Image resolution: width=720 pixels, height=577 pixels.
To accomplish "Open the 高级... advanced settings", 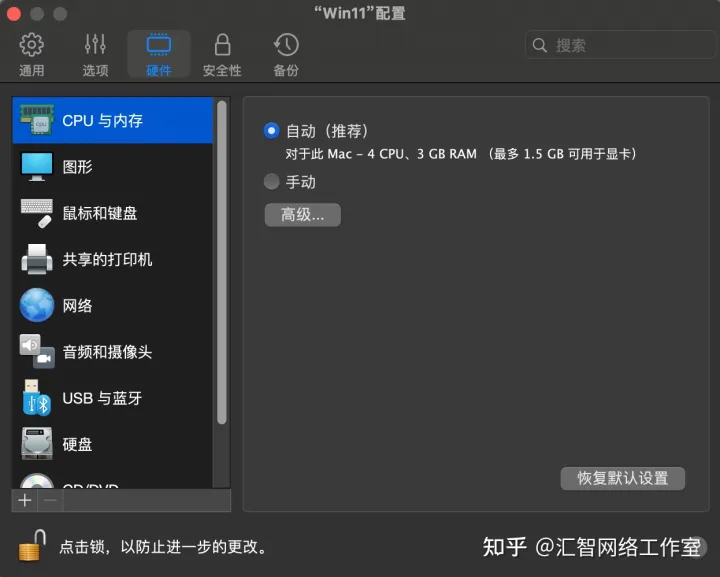I will [x=303, y=215].
